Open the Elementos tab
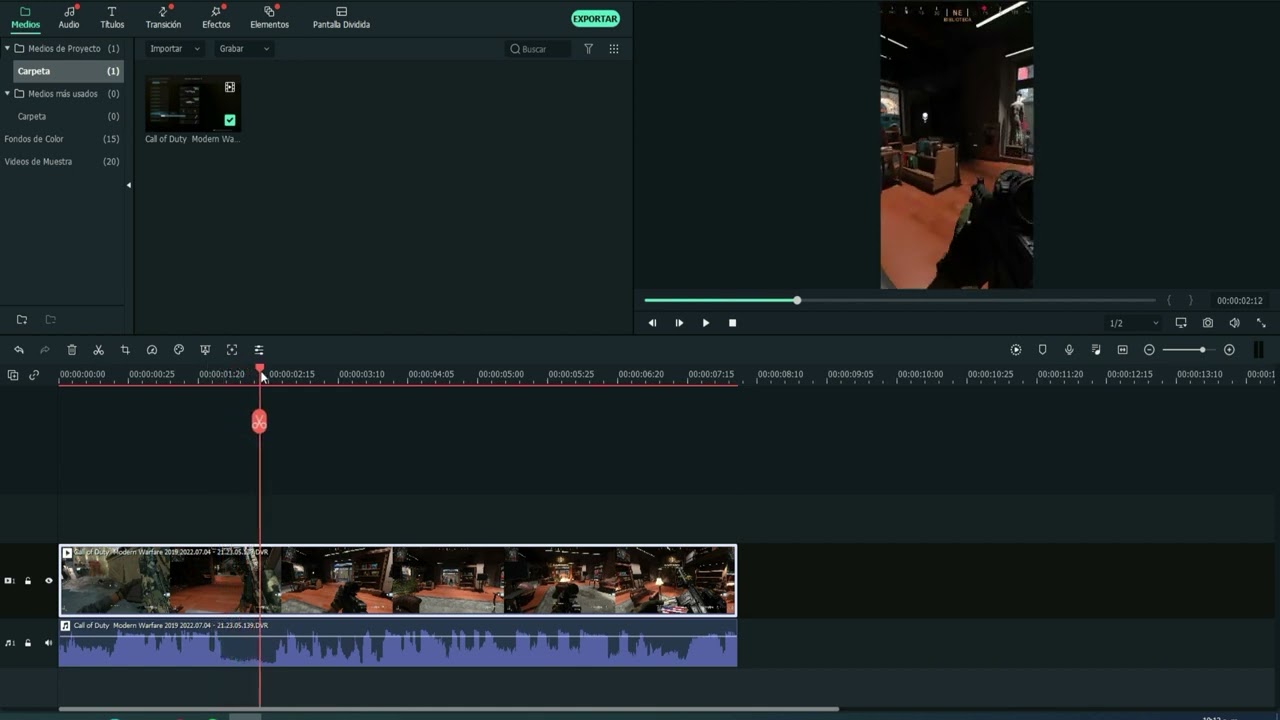1280x720 pixels. pos(269,17)
